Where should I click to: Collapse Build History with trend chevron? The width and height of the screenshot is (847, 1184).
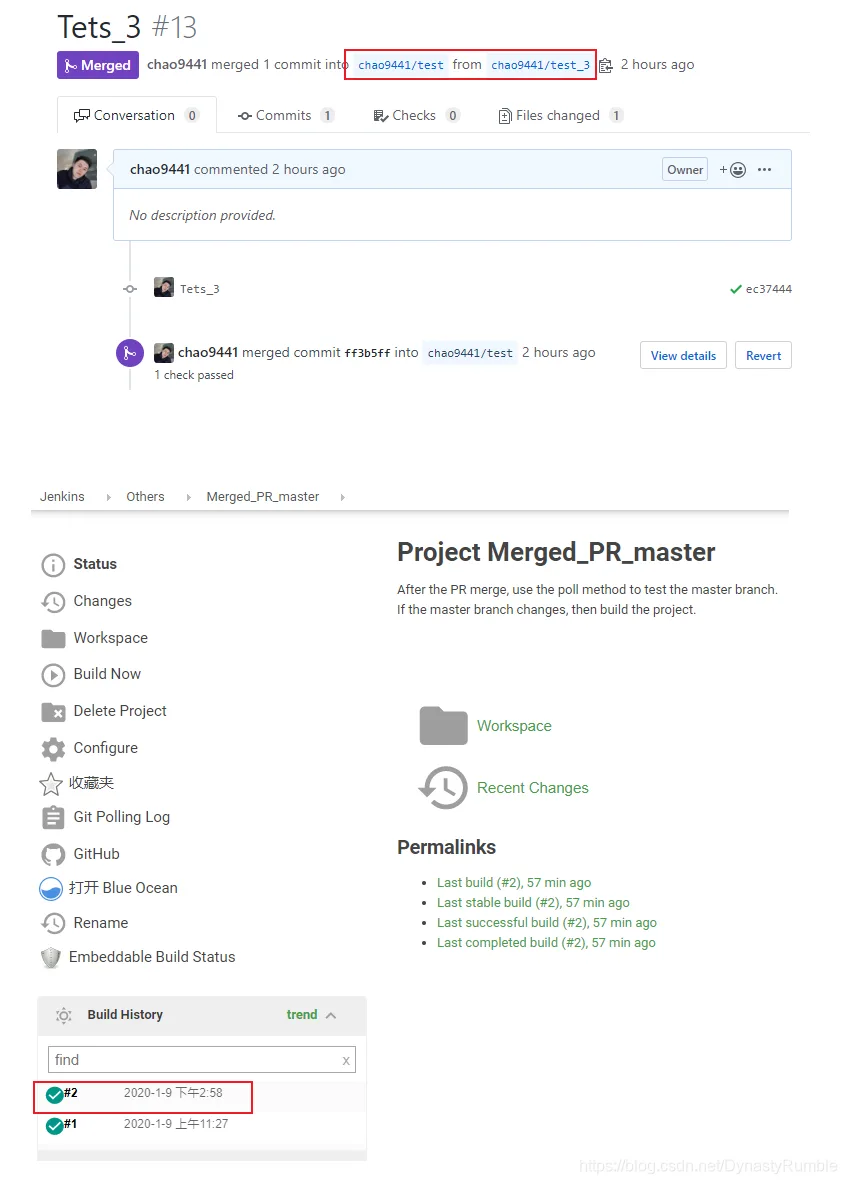(331, 1016)
